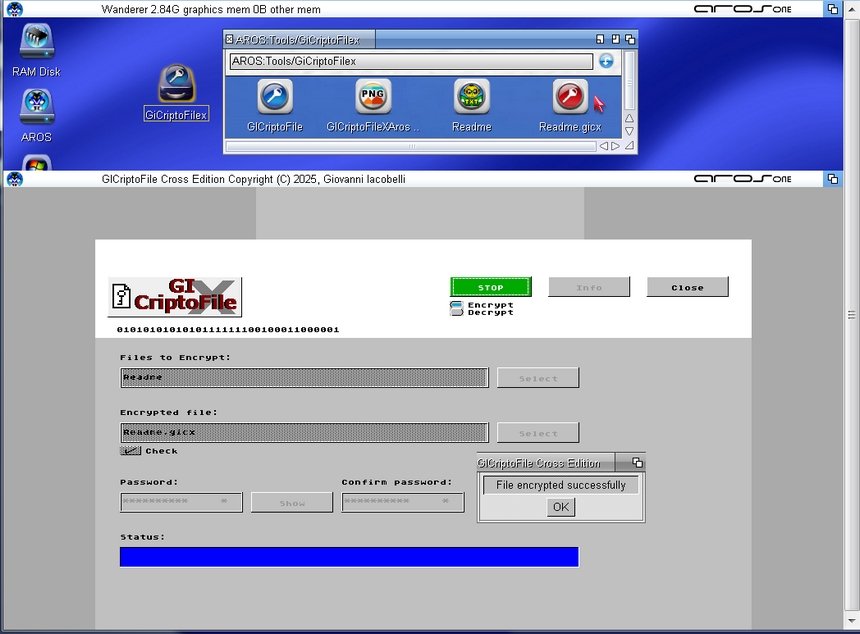The width and height of the screenshot is (860, 634).
Task: Click the AROS:Tools/GiCriptoFilex path field
Action: pyautogui.click(x=411, y=61)
